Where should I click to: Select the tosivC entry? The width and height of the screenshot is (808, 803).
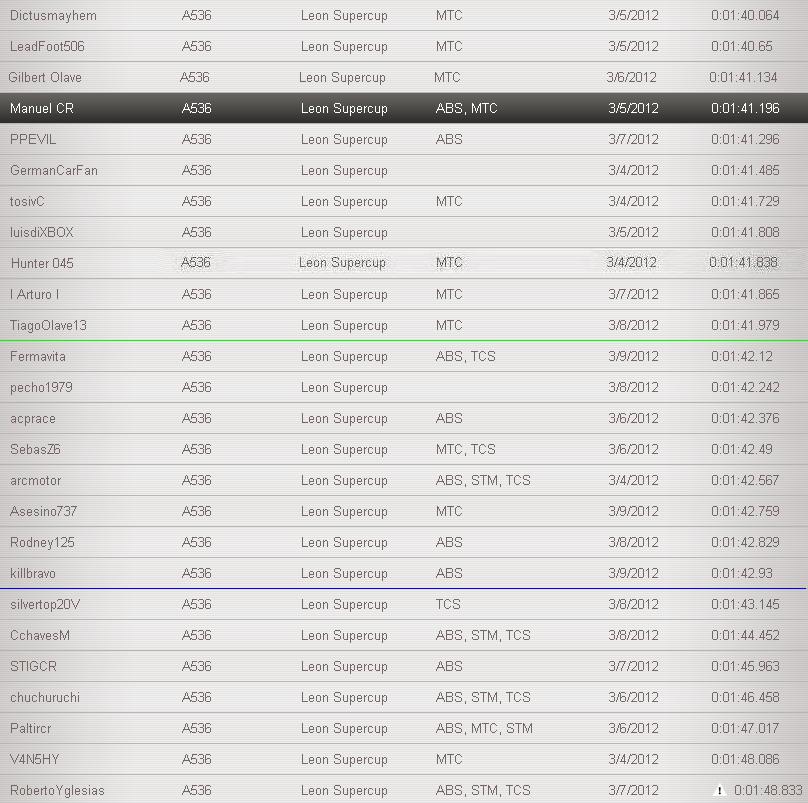404,202
